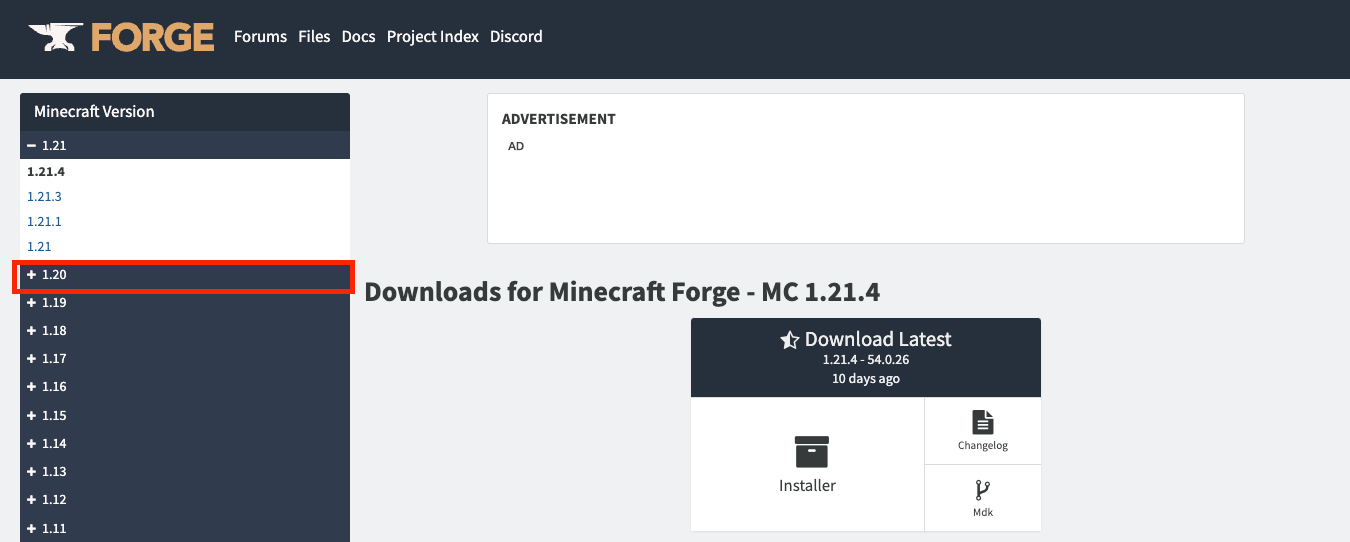Open the Docs nav link
Viewport: 1350px width, 542px height.
coord(359,37)
